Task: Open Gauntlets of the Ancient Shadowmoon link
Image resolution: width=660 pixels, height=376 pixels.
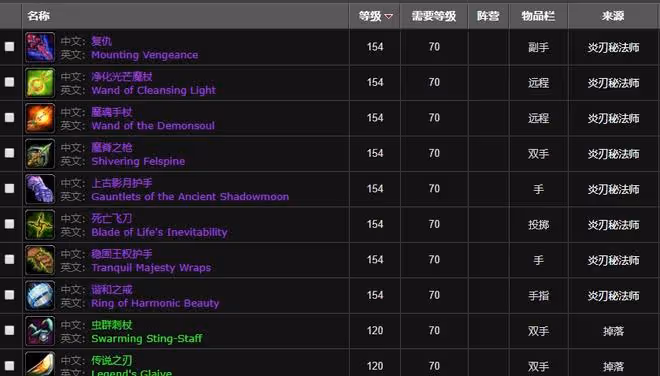Action: [190, 197]
